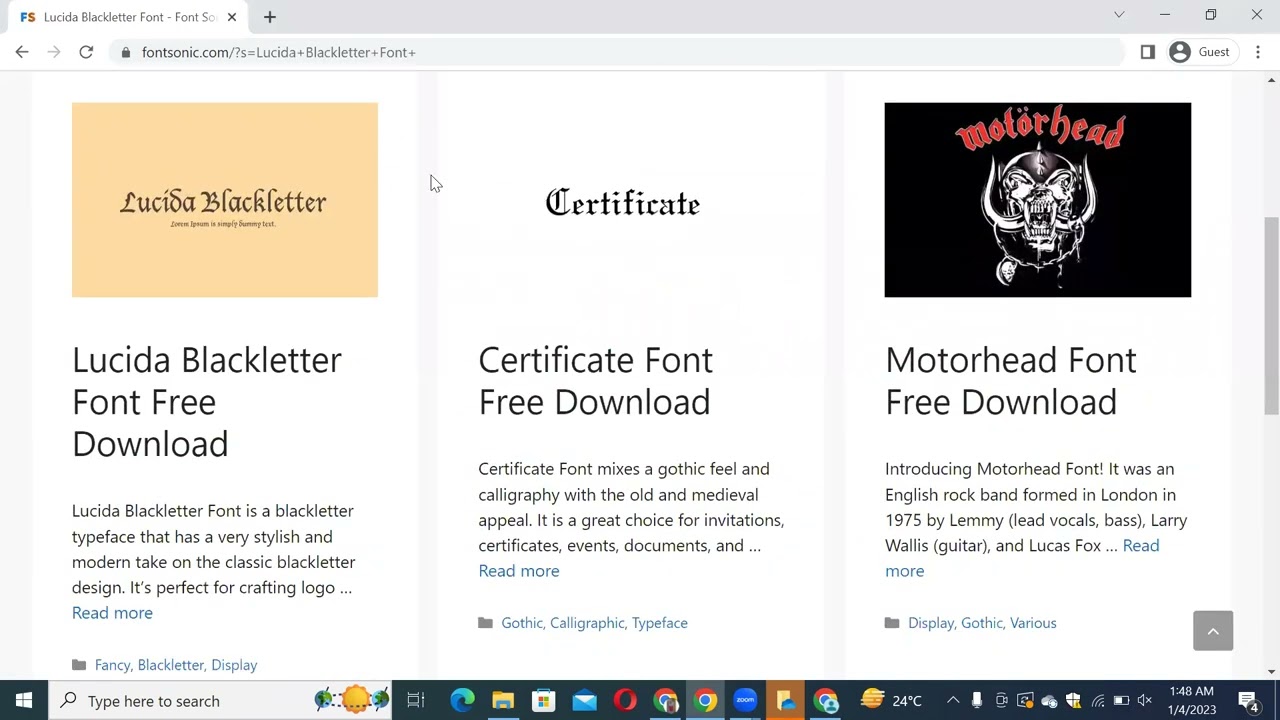Open Gothic category under Motorhead post
The width and height of the screenshot is (1280, 720).
(982, 623)
